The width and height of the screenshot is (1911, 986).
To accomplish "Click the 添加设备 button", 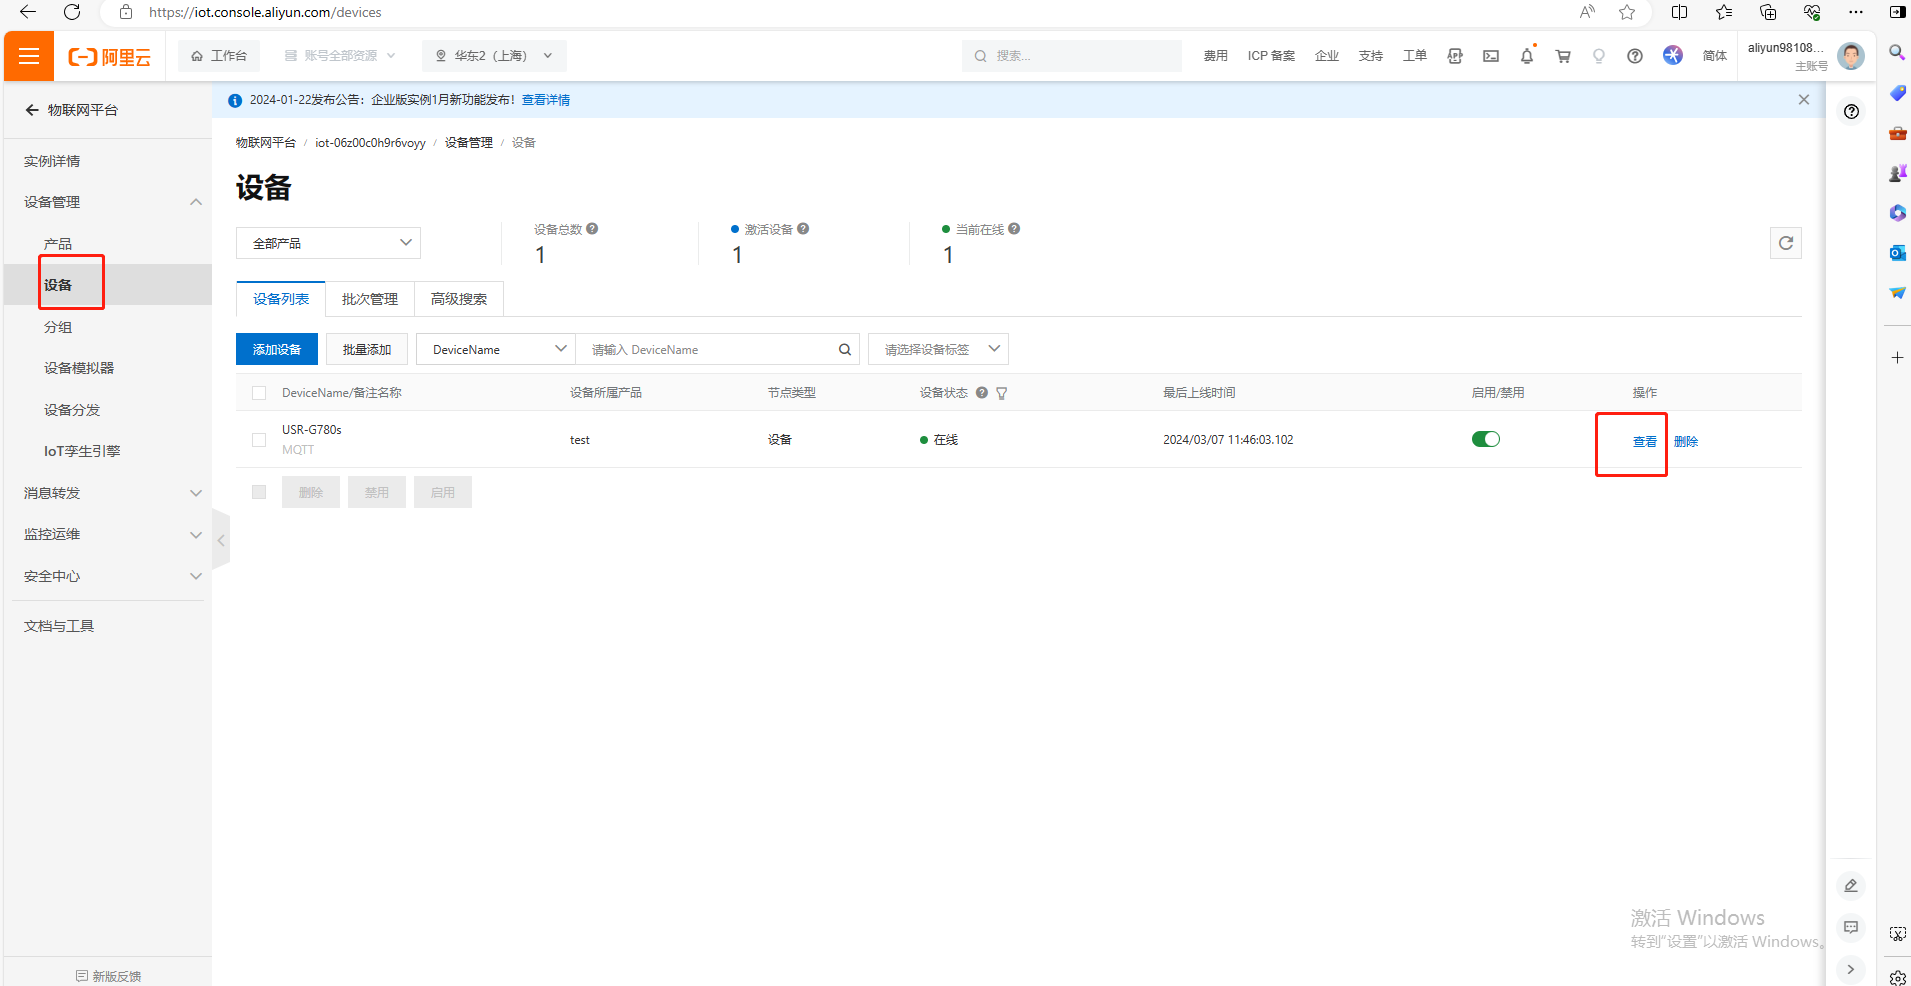I will (x=277, y=349).
